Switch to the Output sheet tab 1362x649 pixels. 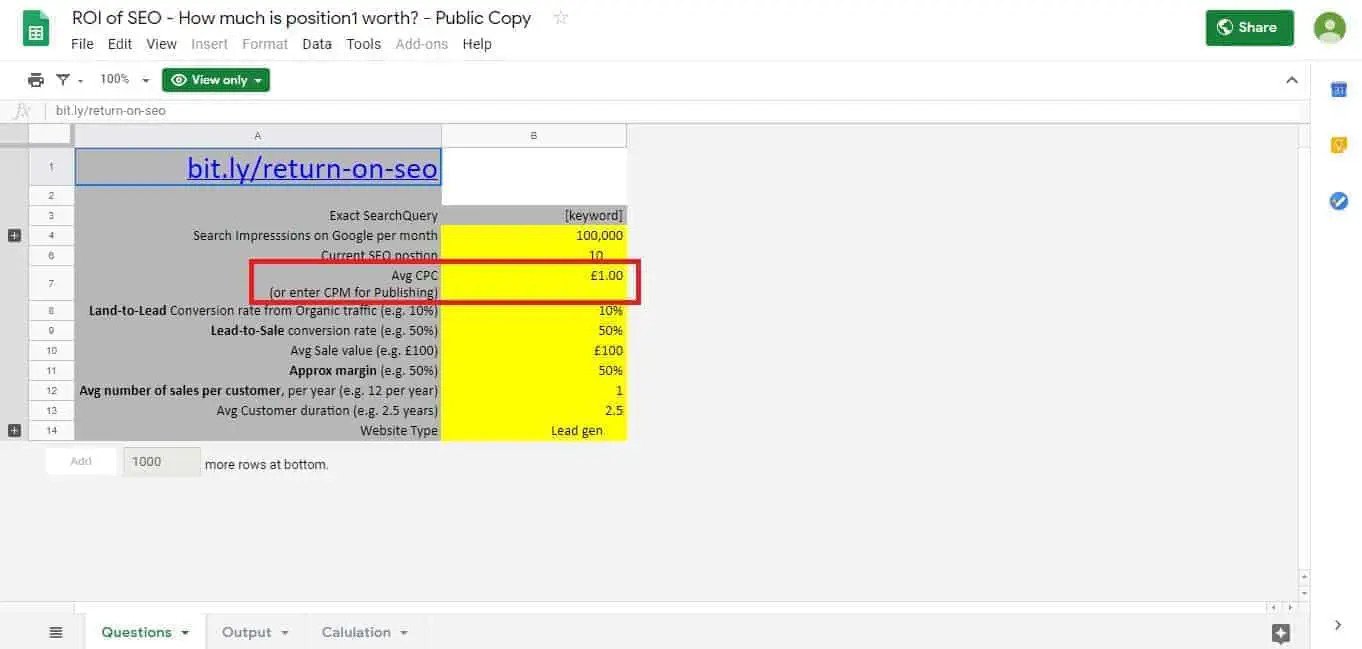[x=247, y=632]
